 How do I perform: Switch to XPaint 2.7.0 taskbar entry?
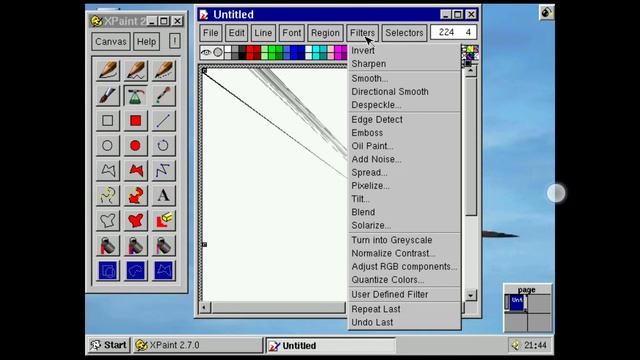(198, 345)
